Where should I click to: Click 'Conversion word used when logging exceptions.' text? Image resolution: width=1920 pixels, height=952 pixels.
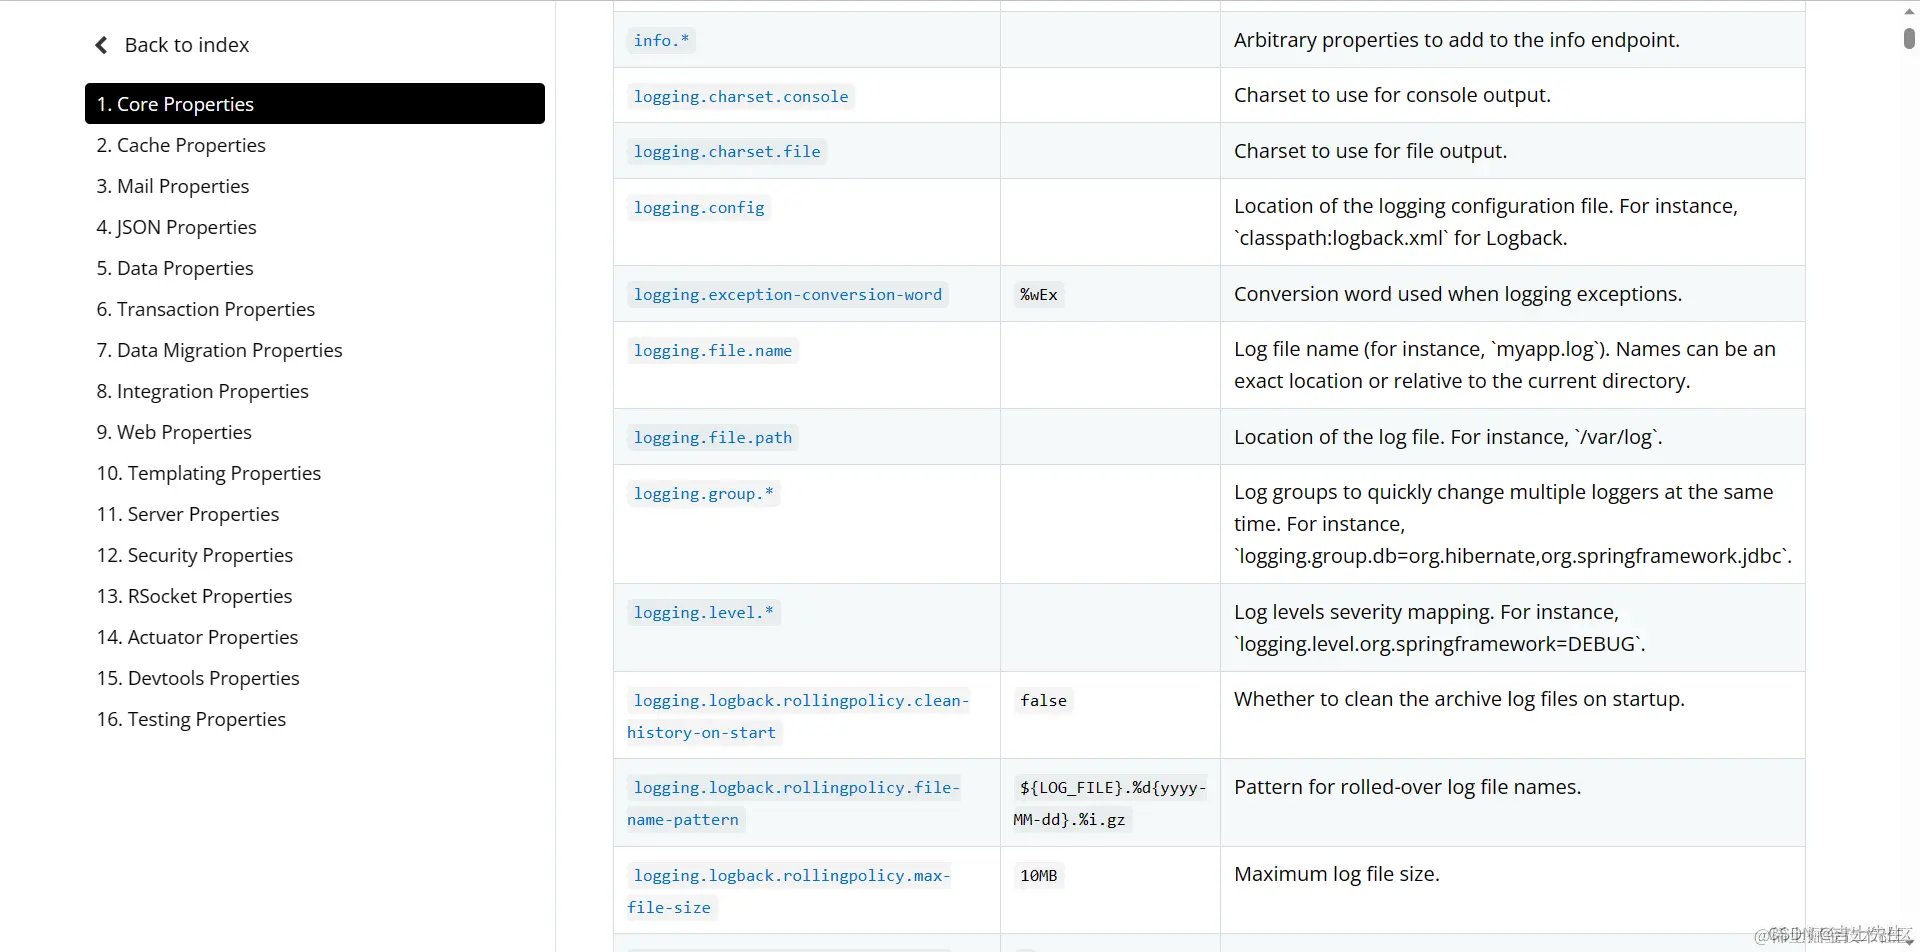(x=1458, y=294)
